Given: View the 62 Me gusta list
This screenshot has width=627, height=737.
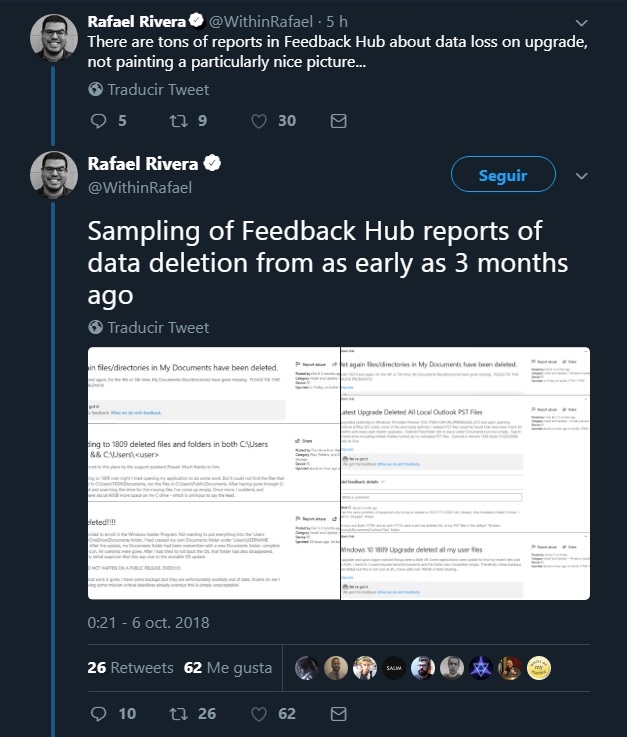Looking at the screenshot, I should pyautogui.click(x=227, y=667).
